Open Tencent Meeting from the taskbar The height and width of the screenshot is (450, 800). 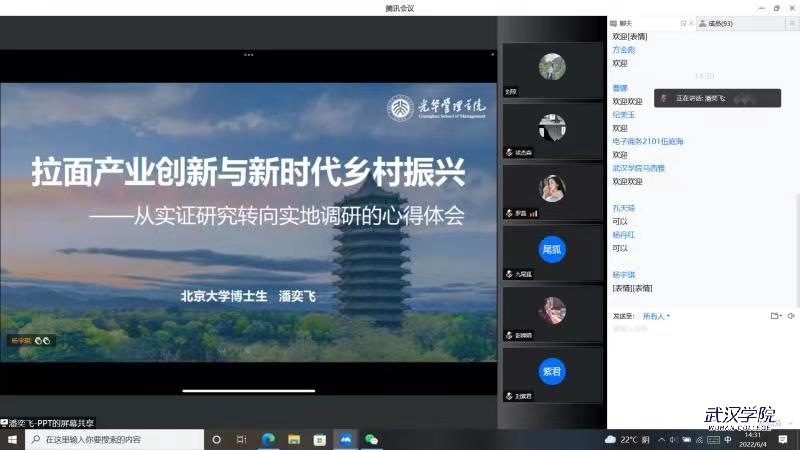[346, 439]
